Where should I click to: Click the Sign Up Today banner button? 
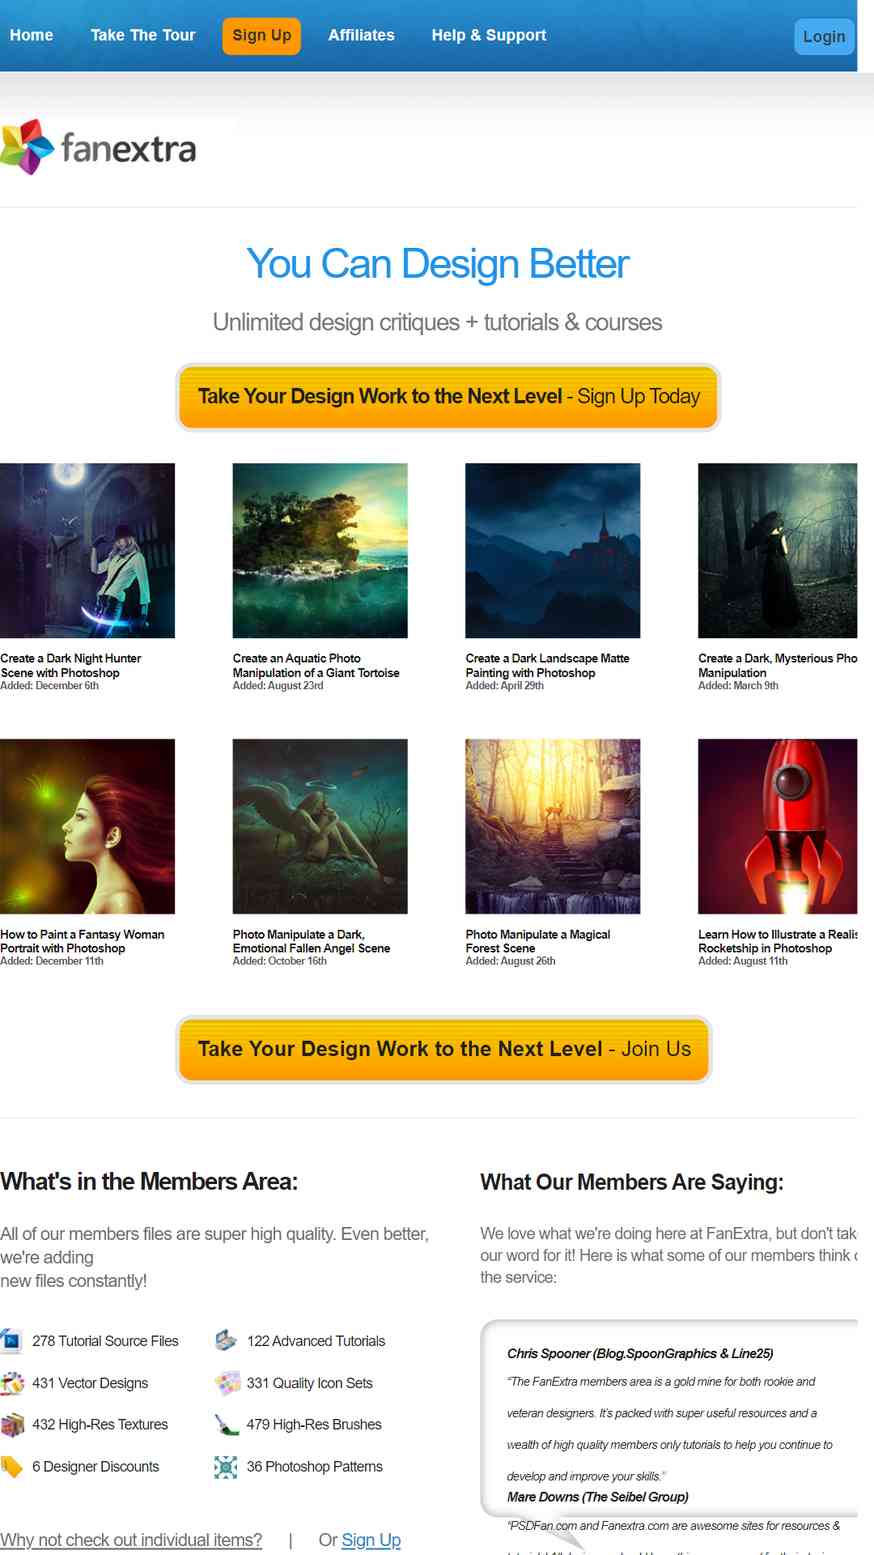click(448, 397)
